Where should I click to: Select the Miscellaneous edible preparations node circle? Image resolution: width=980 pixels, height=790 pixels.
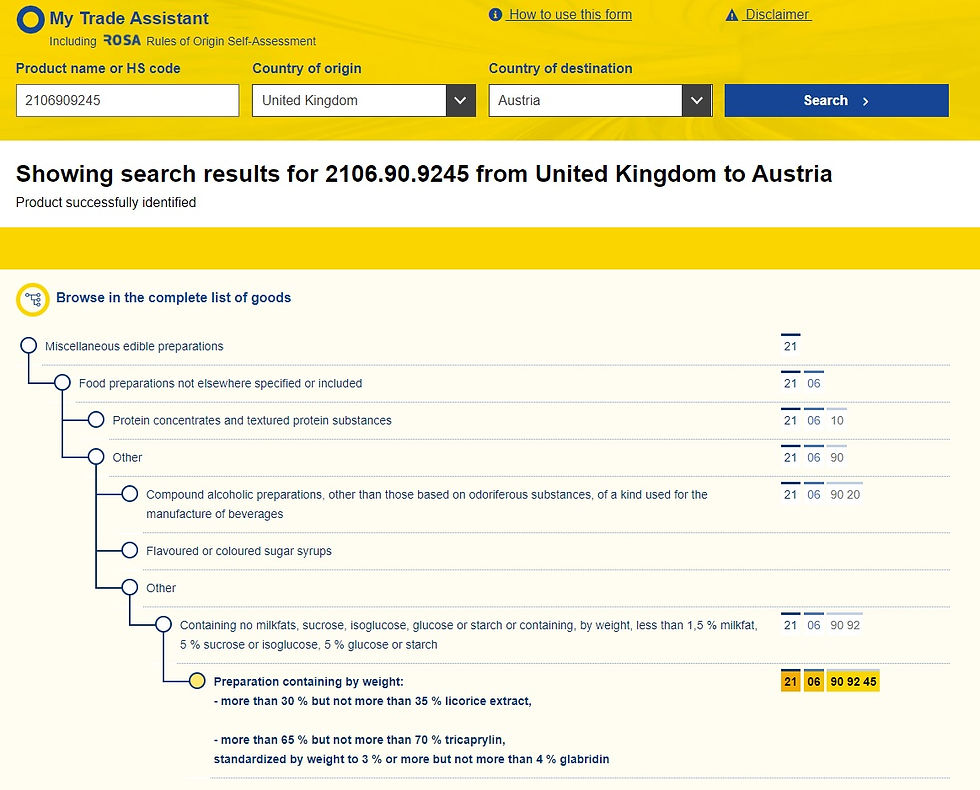point(29,346)
